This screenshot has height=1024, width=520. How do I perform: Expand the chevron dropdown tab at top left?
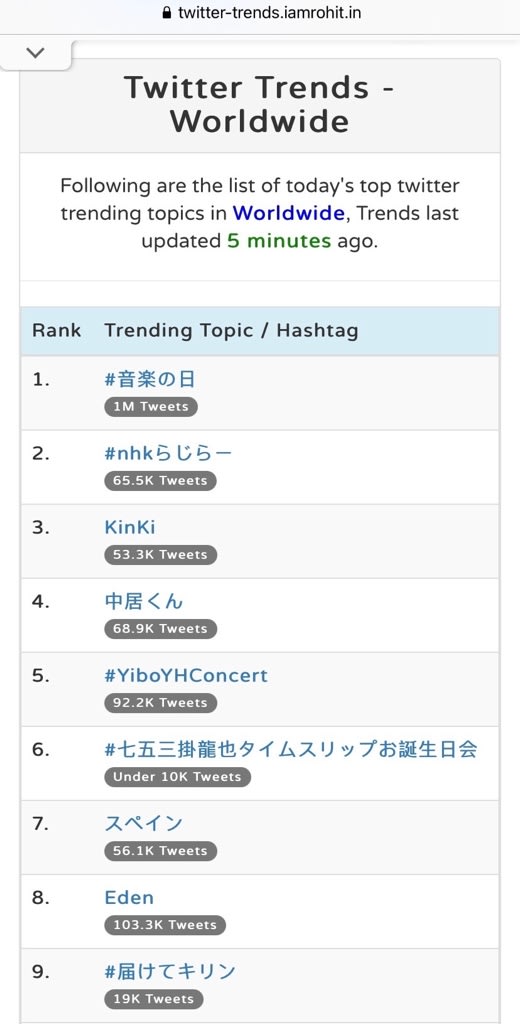[35, 53]
